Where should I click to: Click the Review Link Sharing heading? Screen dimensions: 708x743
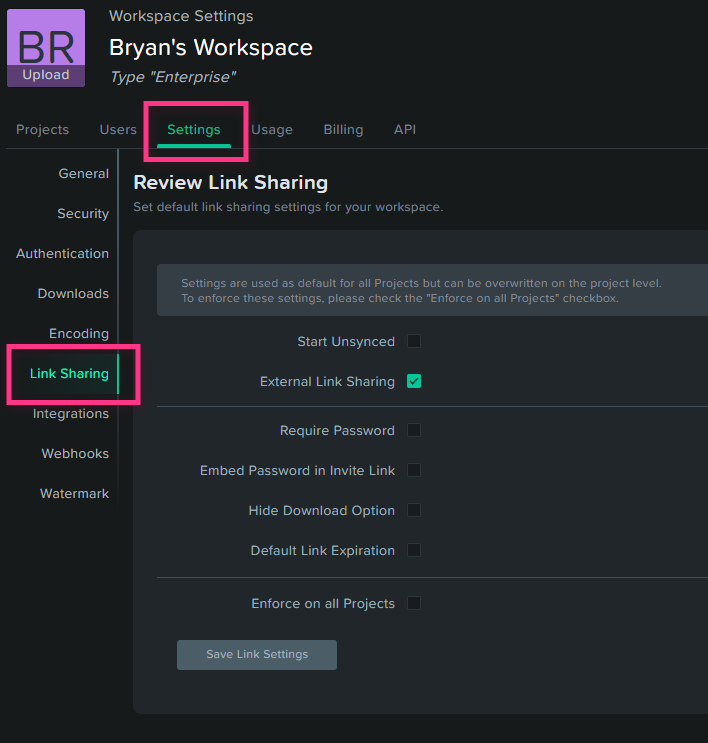(231, 183)
